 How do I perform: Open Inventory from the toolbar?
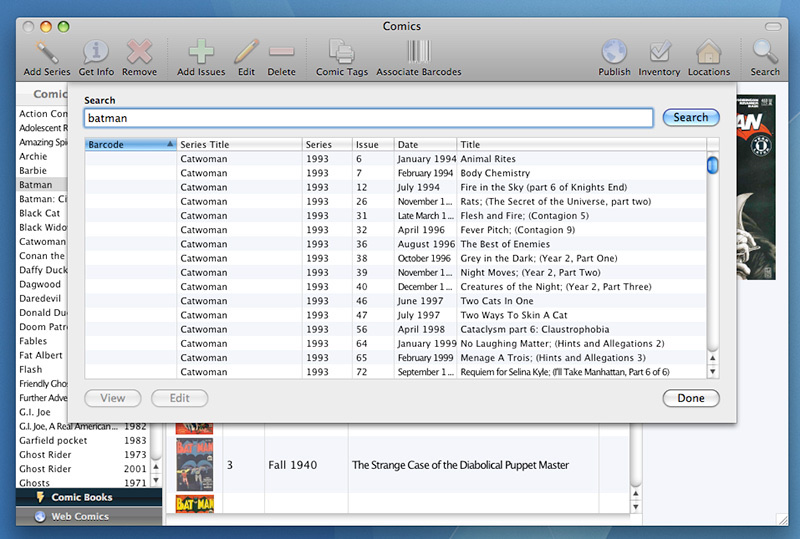(659, 52)
